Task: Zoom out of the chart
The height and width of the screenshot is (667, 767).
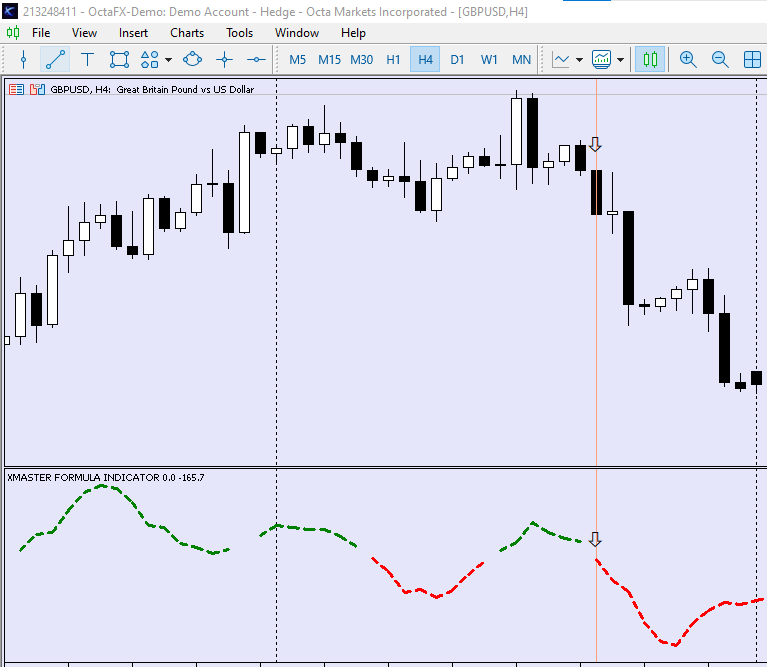Action: pos(720,60)
